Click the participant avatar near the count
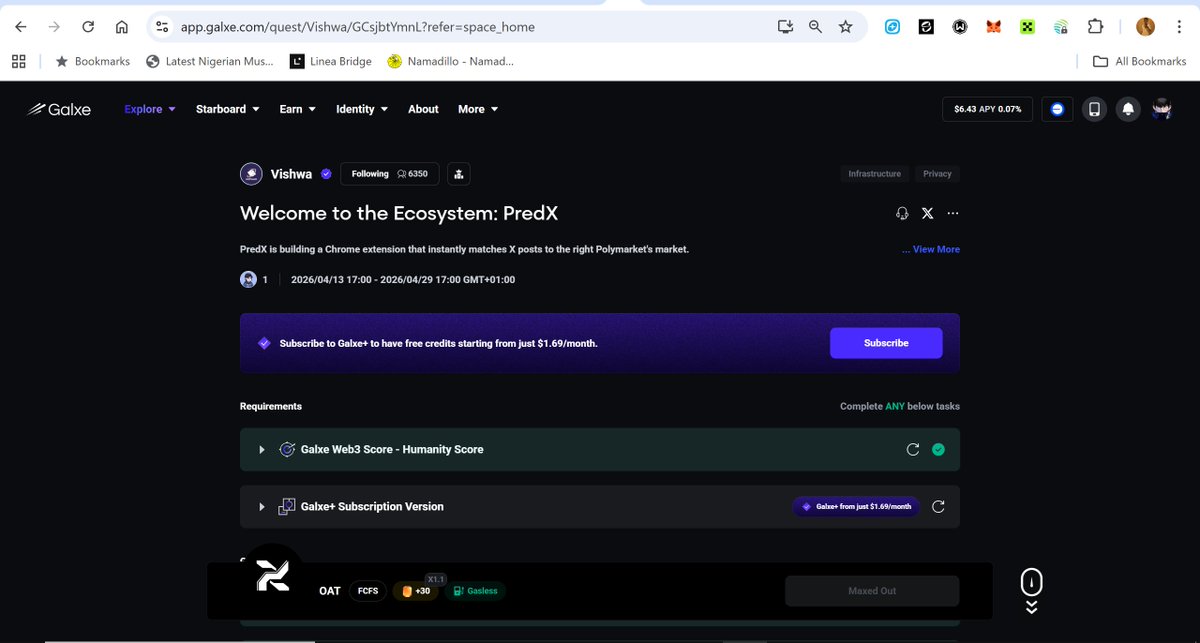Viewport: 1200px width, 643px height. click(249, 279)
